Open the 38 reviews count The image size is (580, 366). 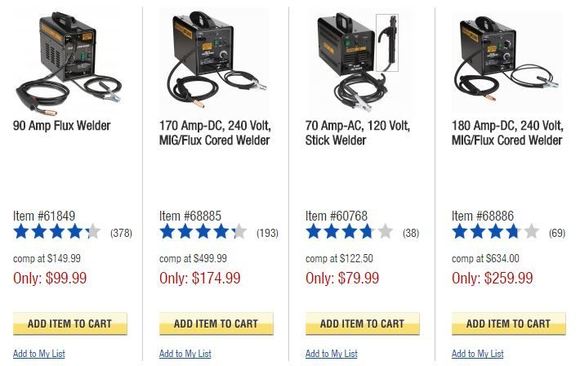pos(411,233)
